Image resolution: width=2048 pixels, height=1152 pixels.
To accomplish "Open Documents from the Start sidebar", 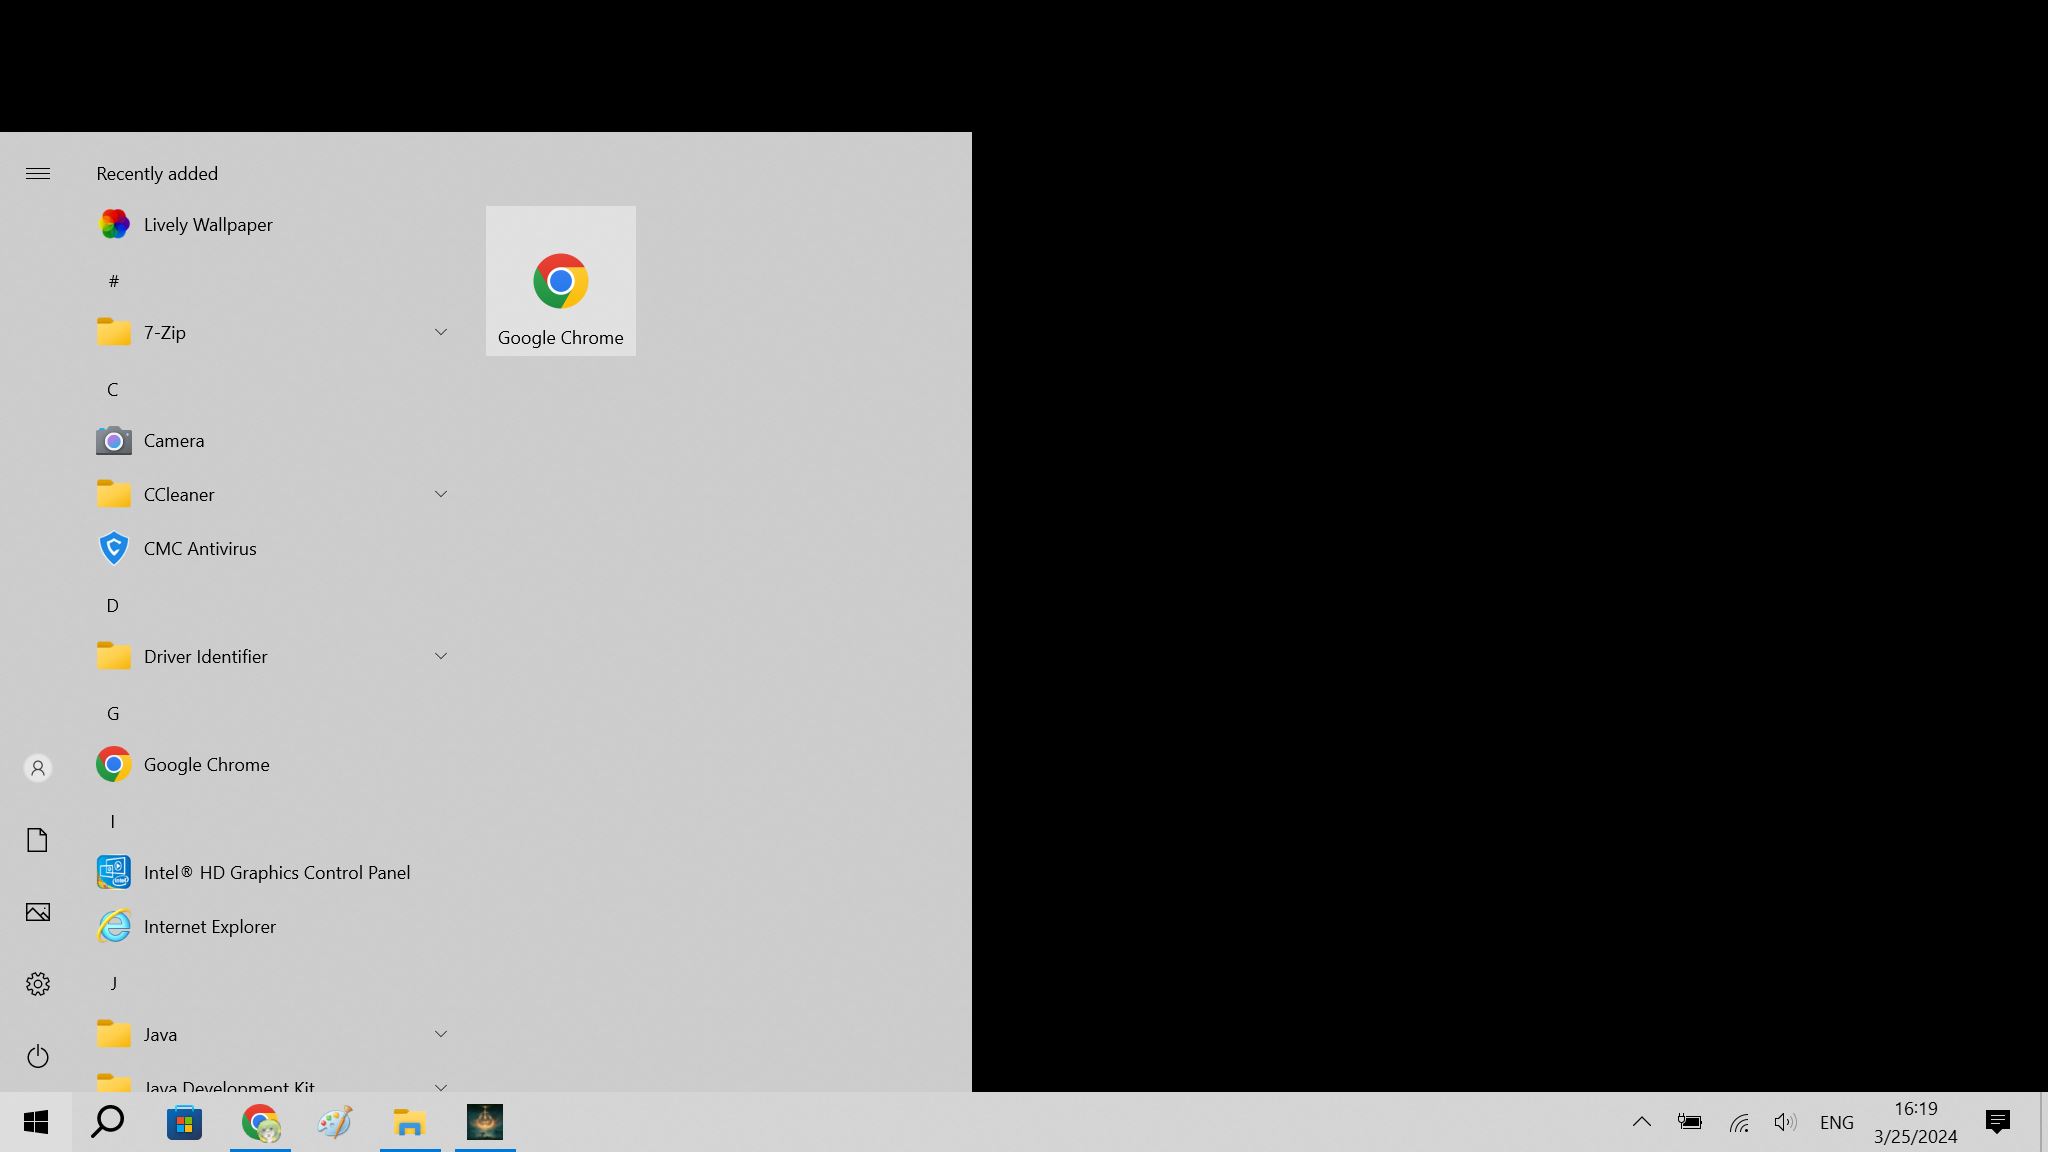I will pos(38,840).
